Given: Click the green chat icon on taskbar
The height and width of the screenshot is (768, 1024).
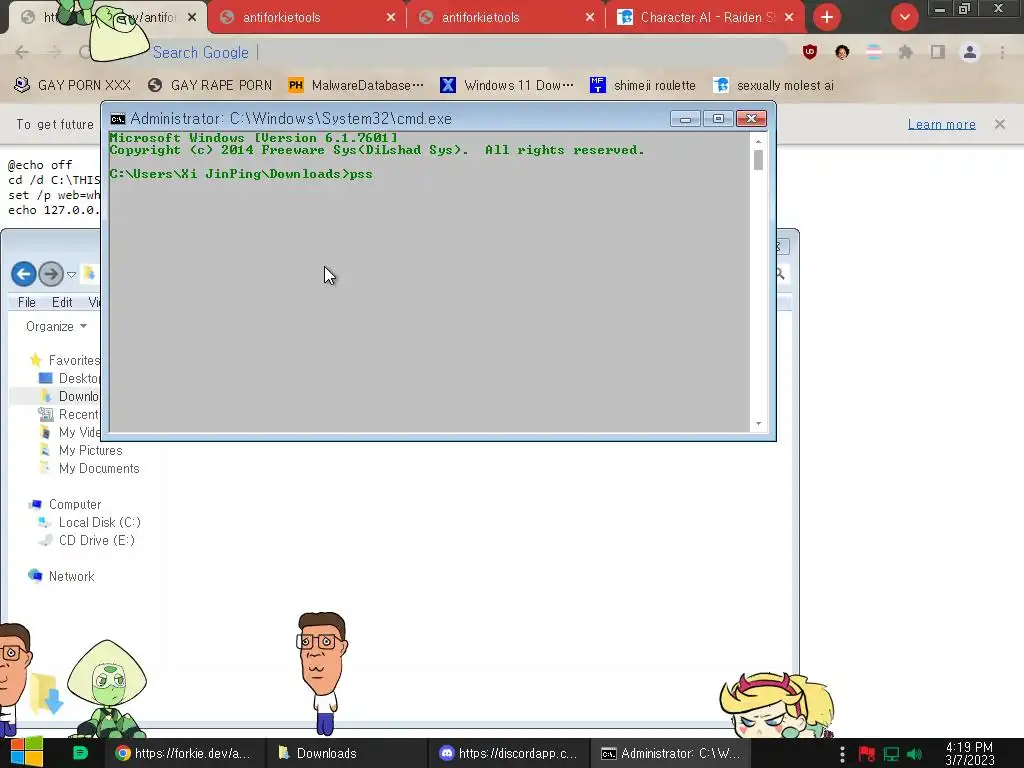Looking at the screenshot, I should click(x=80, y=753).
